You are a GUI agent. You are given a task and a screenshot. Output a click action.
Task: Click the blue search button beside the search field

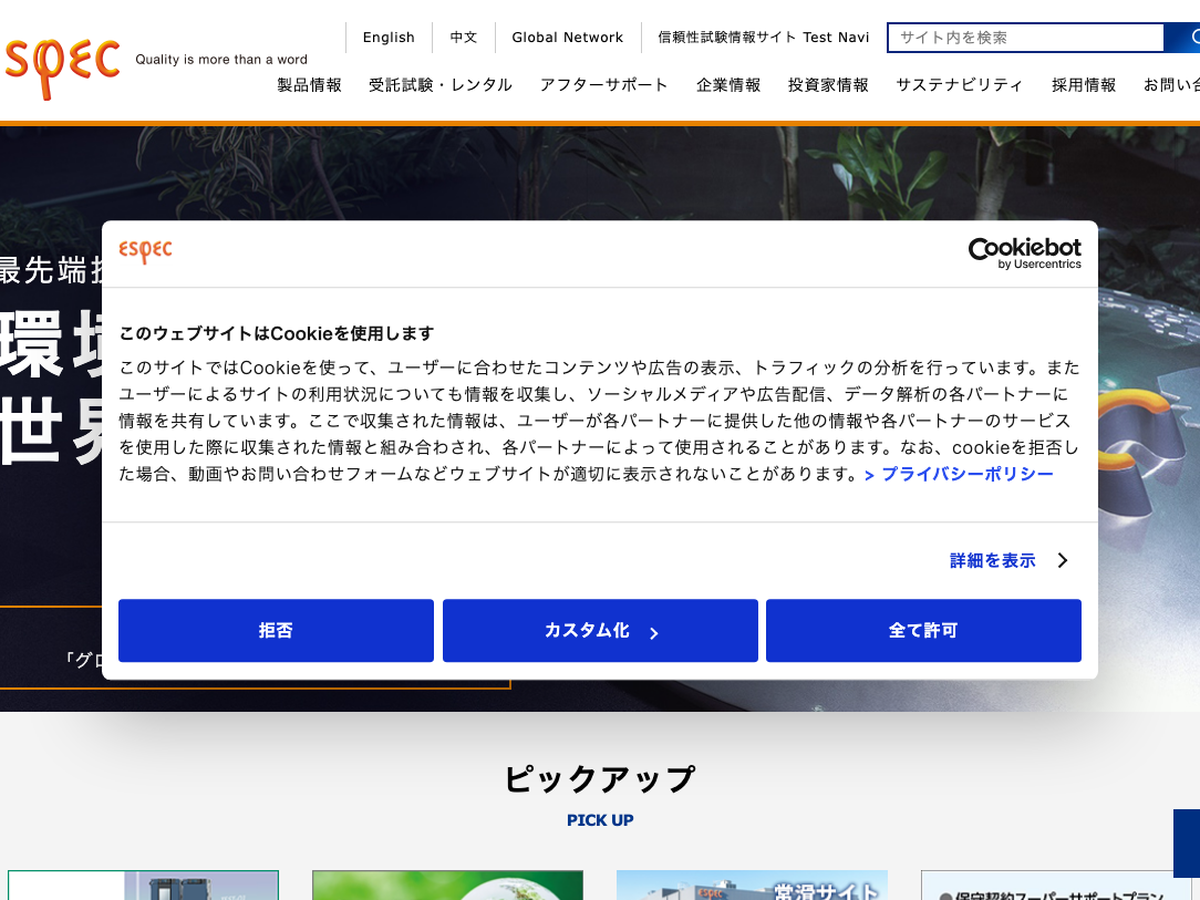point(1182,38)
